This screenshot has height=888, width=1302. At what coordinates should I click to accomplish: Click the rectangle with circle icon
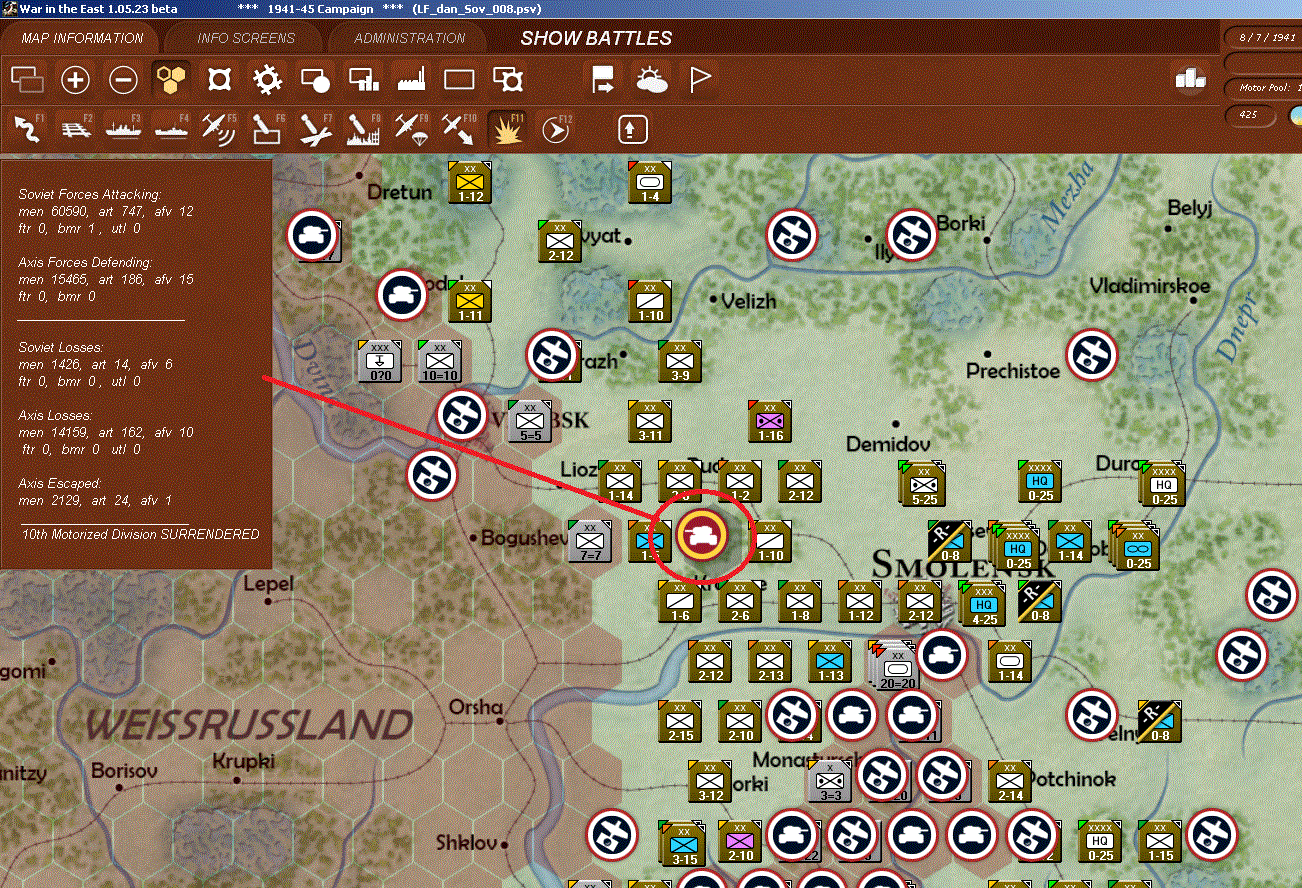315,79
